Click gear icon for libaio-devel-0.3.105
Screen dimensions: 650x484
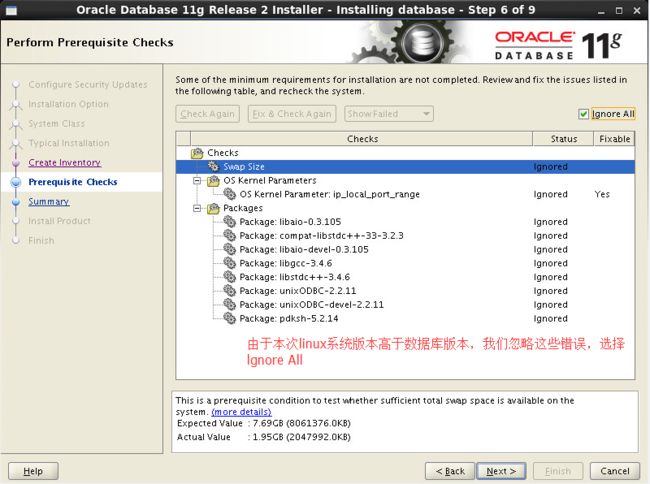[x=229, y=249]
